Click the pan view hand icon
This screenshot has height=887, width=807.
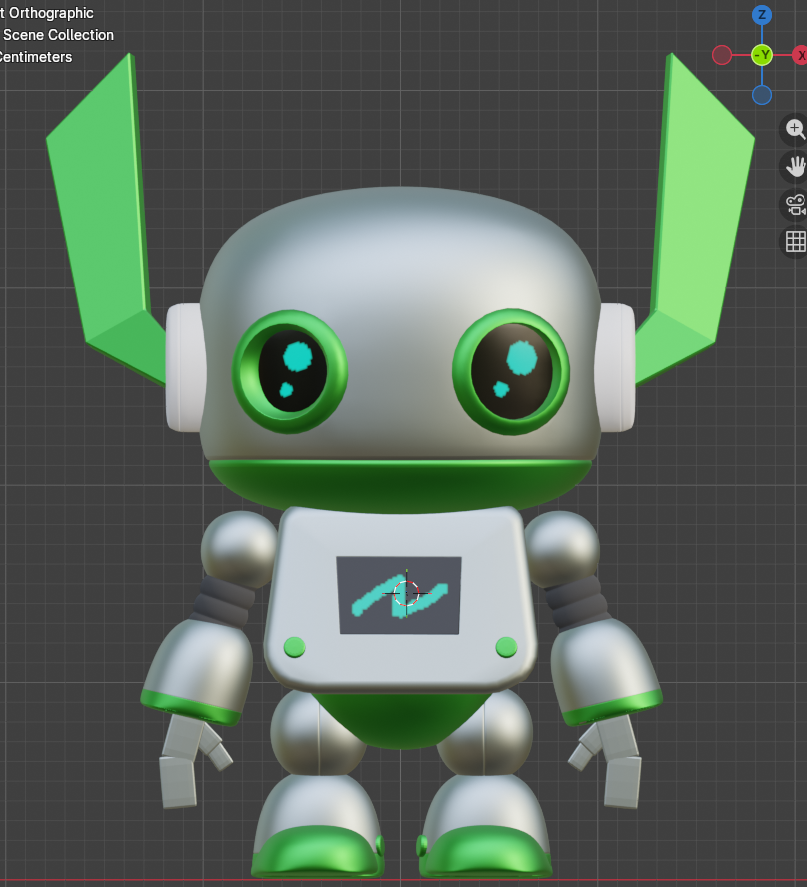click(795, 167)
